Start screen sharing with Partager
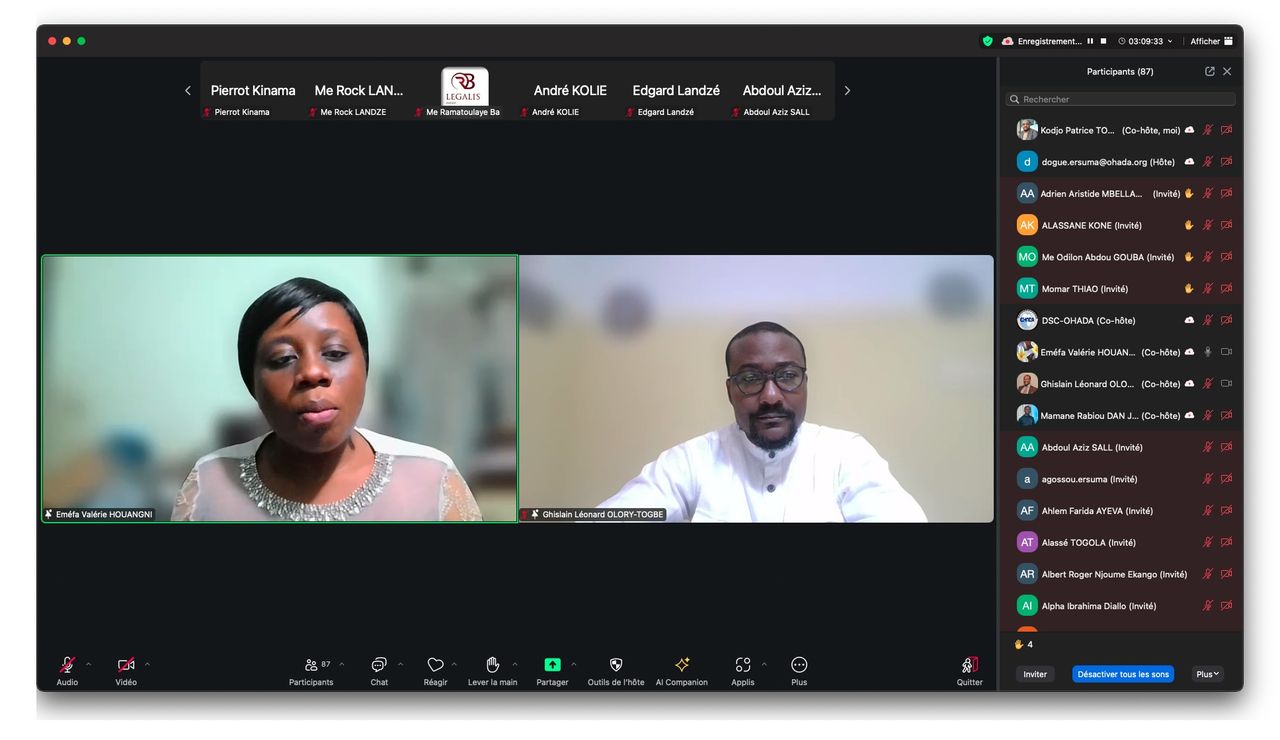 tap(552, 670)
